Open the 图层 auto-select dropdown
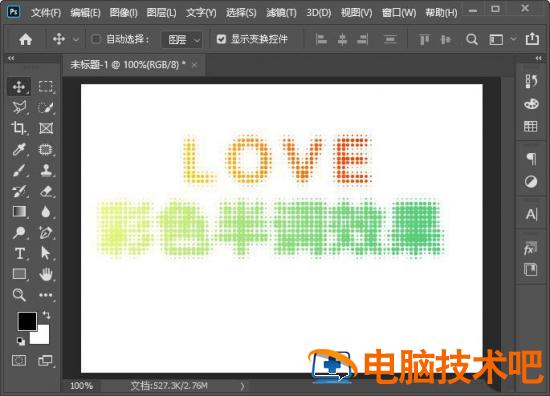The height and width of the screenshot is (396, 550). (182, 39)
